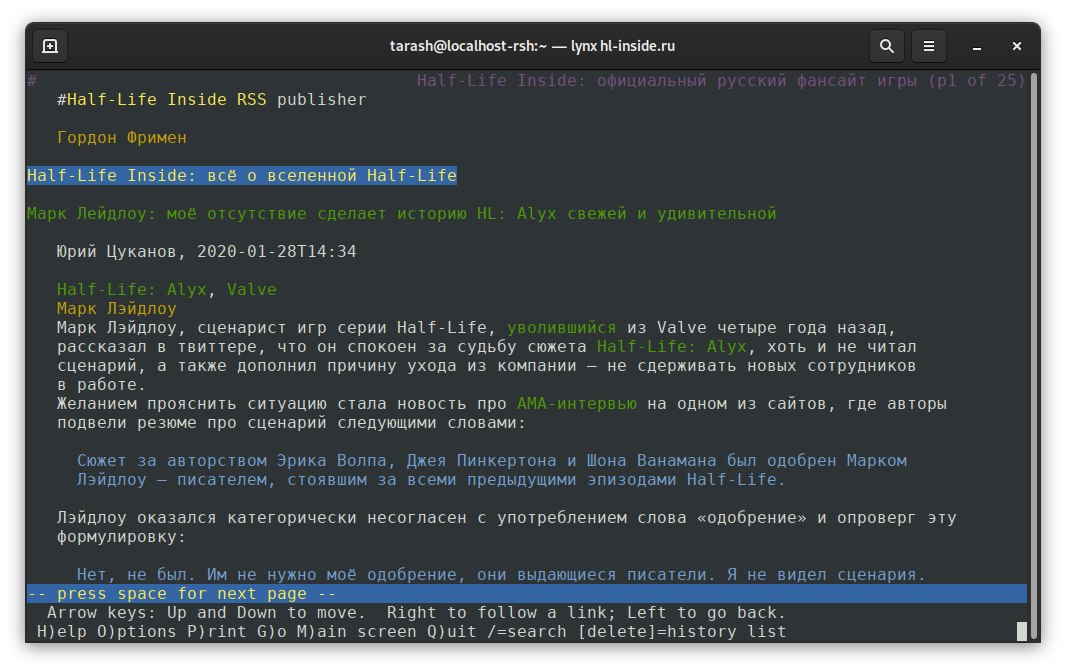This screenshot has height=671, width=1066.
Task: Click 'M)ain screen' in the bottom command line
Action: [356, 632]
